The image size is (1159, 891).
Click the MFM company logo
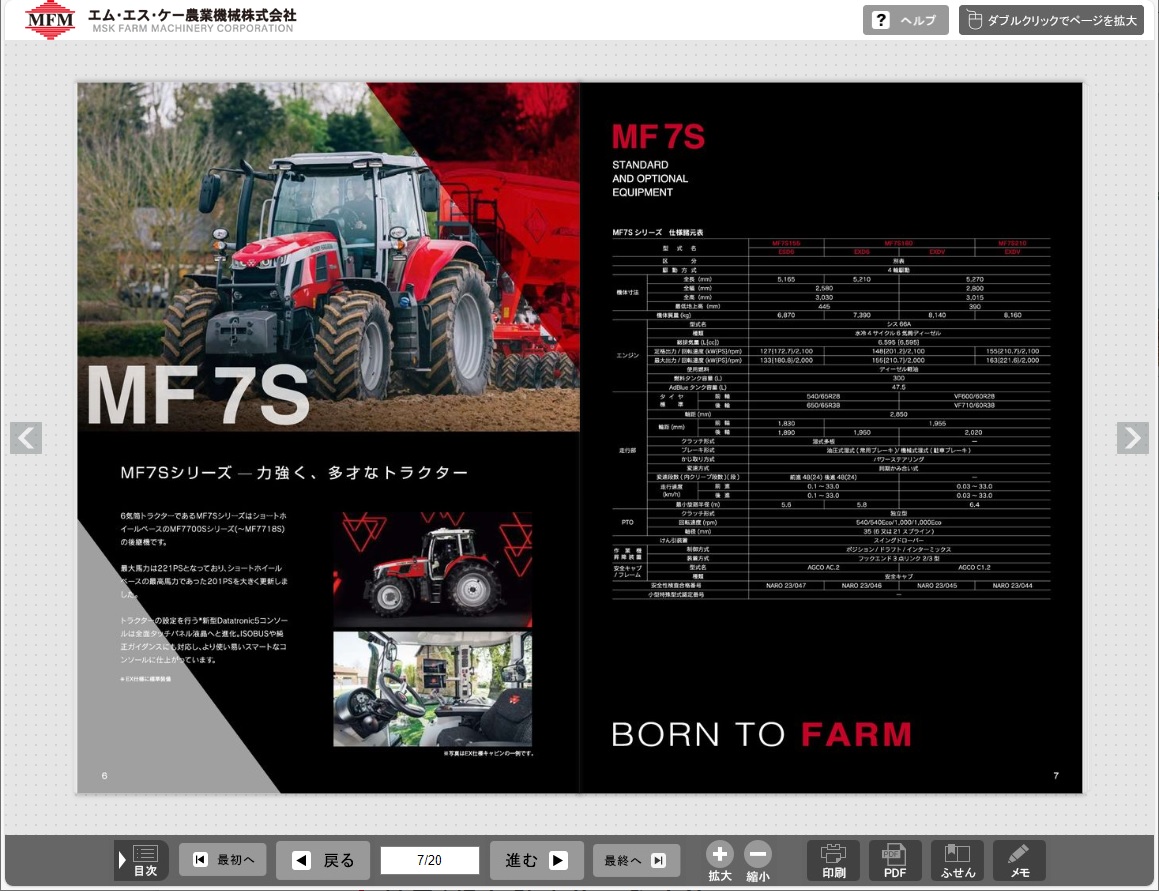pyautogui.click(x=50, y=20)
